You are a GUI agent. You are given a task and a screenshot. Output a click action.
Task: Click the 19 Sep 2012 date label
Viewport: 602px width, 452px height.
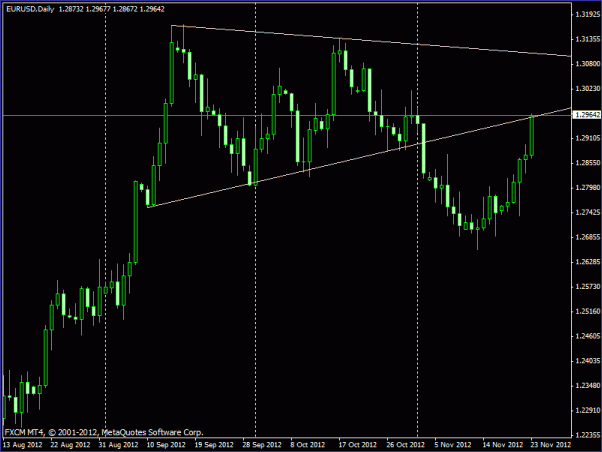(214, 445)
